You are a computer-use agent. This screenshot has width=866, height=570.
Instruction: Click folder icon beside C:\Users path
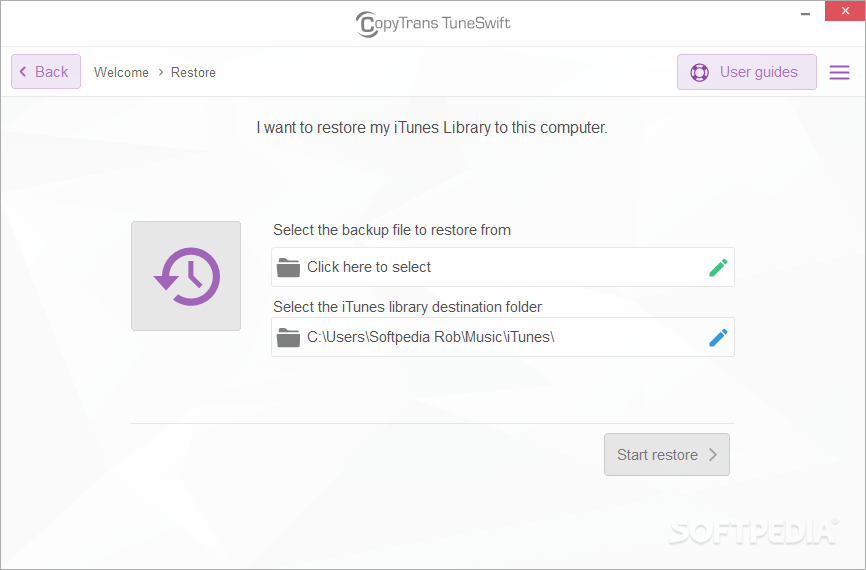288,337
